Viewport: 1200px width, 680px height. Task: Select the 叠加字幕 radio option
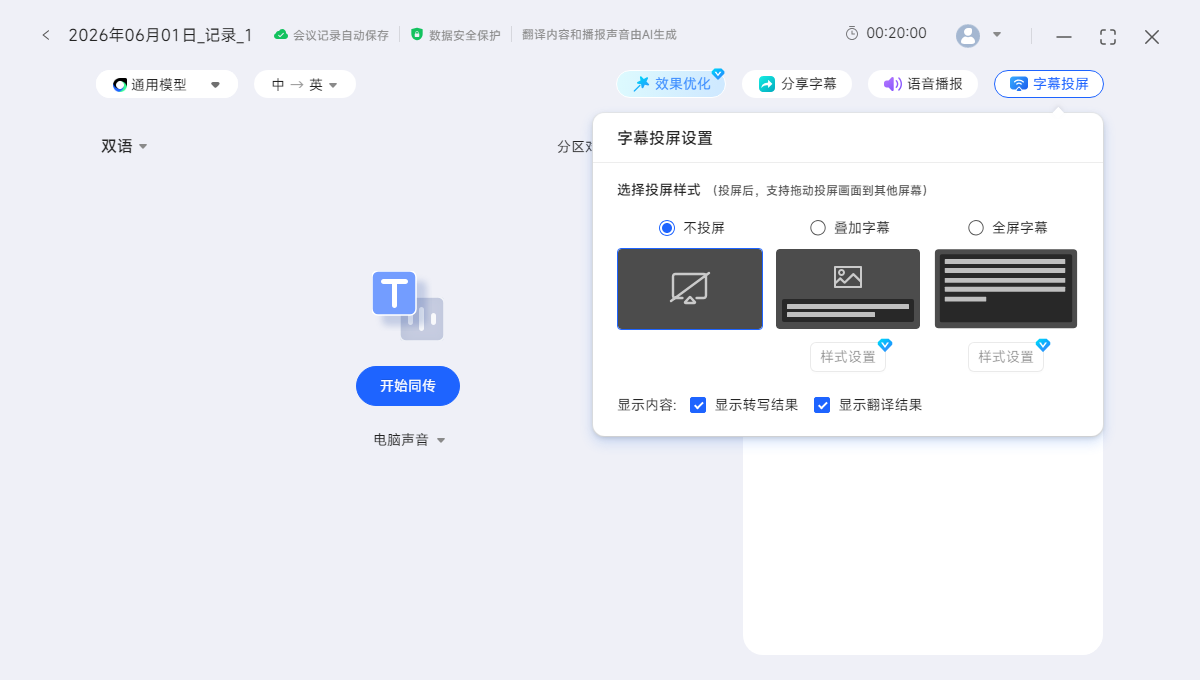coord(818,228)
